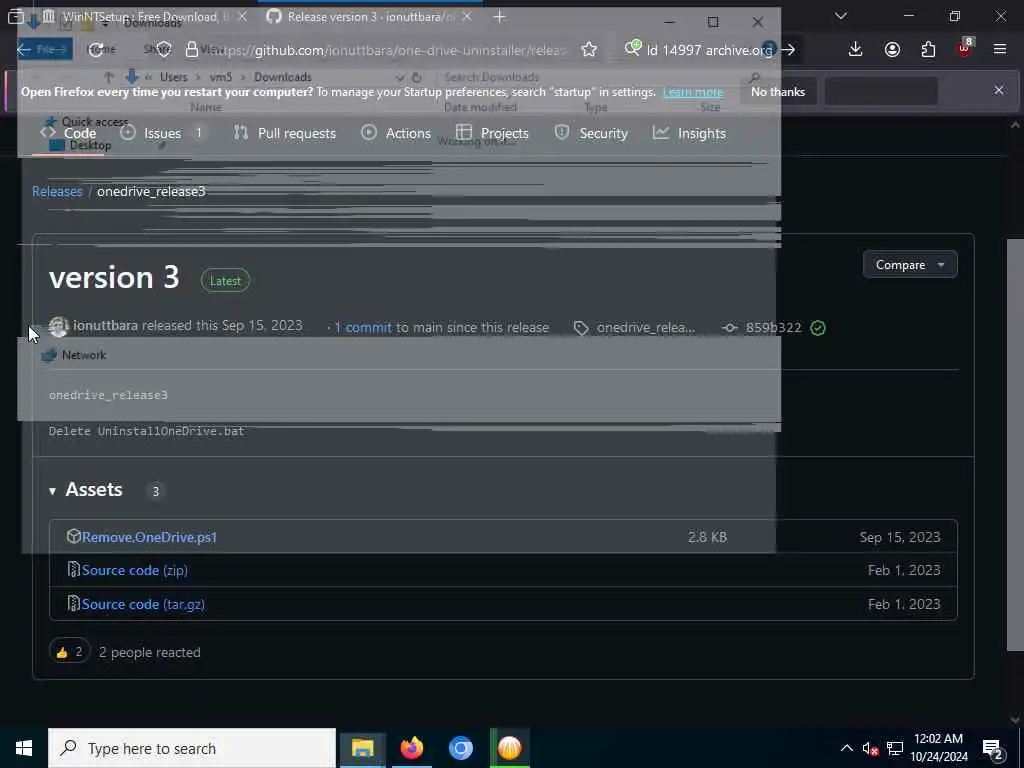Click ionuttbara avatar image
1024x768 pixels.
click(59, 327)
